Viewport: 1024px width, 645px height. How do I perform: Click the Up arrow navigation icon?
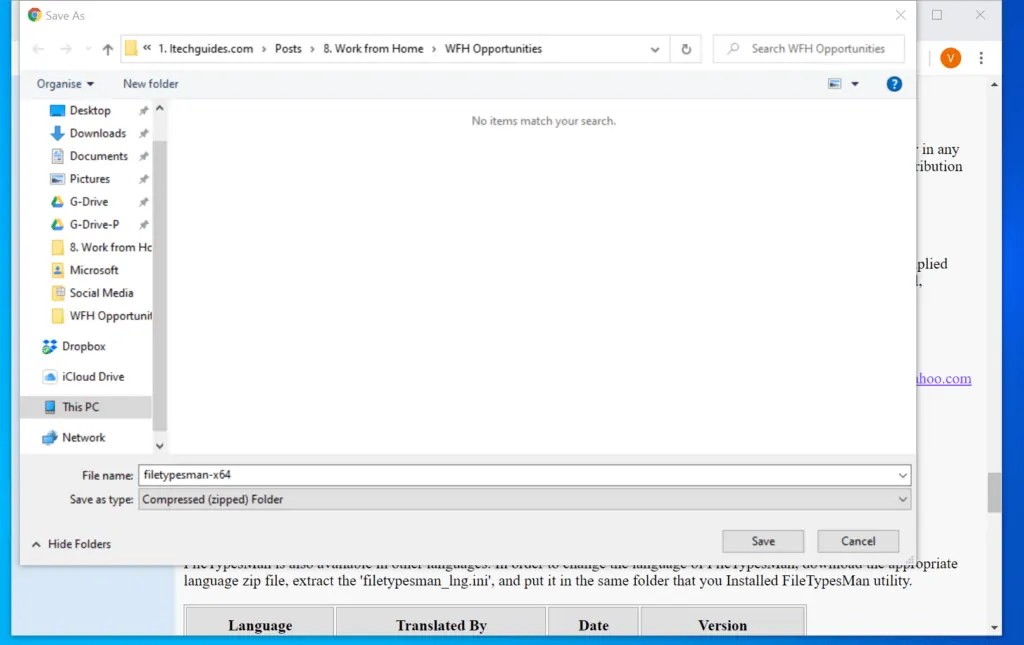[x=108, y=49]
